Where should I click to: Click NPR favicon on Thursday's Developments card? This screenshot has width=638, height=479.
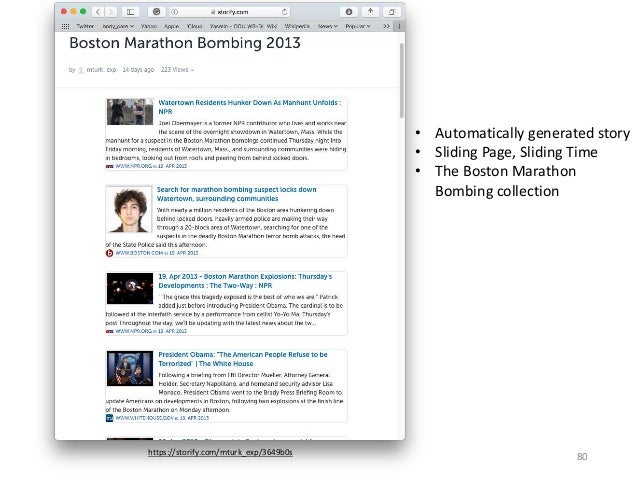click(x=109, y=331)
